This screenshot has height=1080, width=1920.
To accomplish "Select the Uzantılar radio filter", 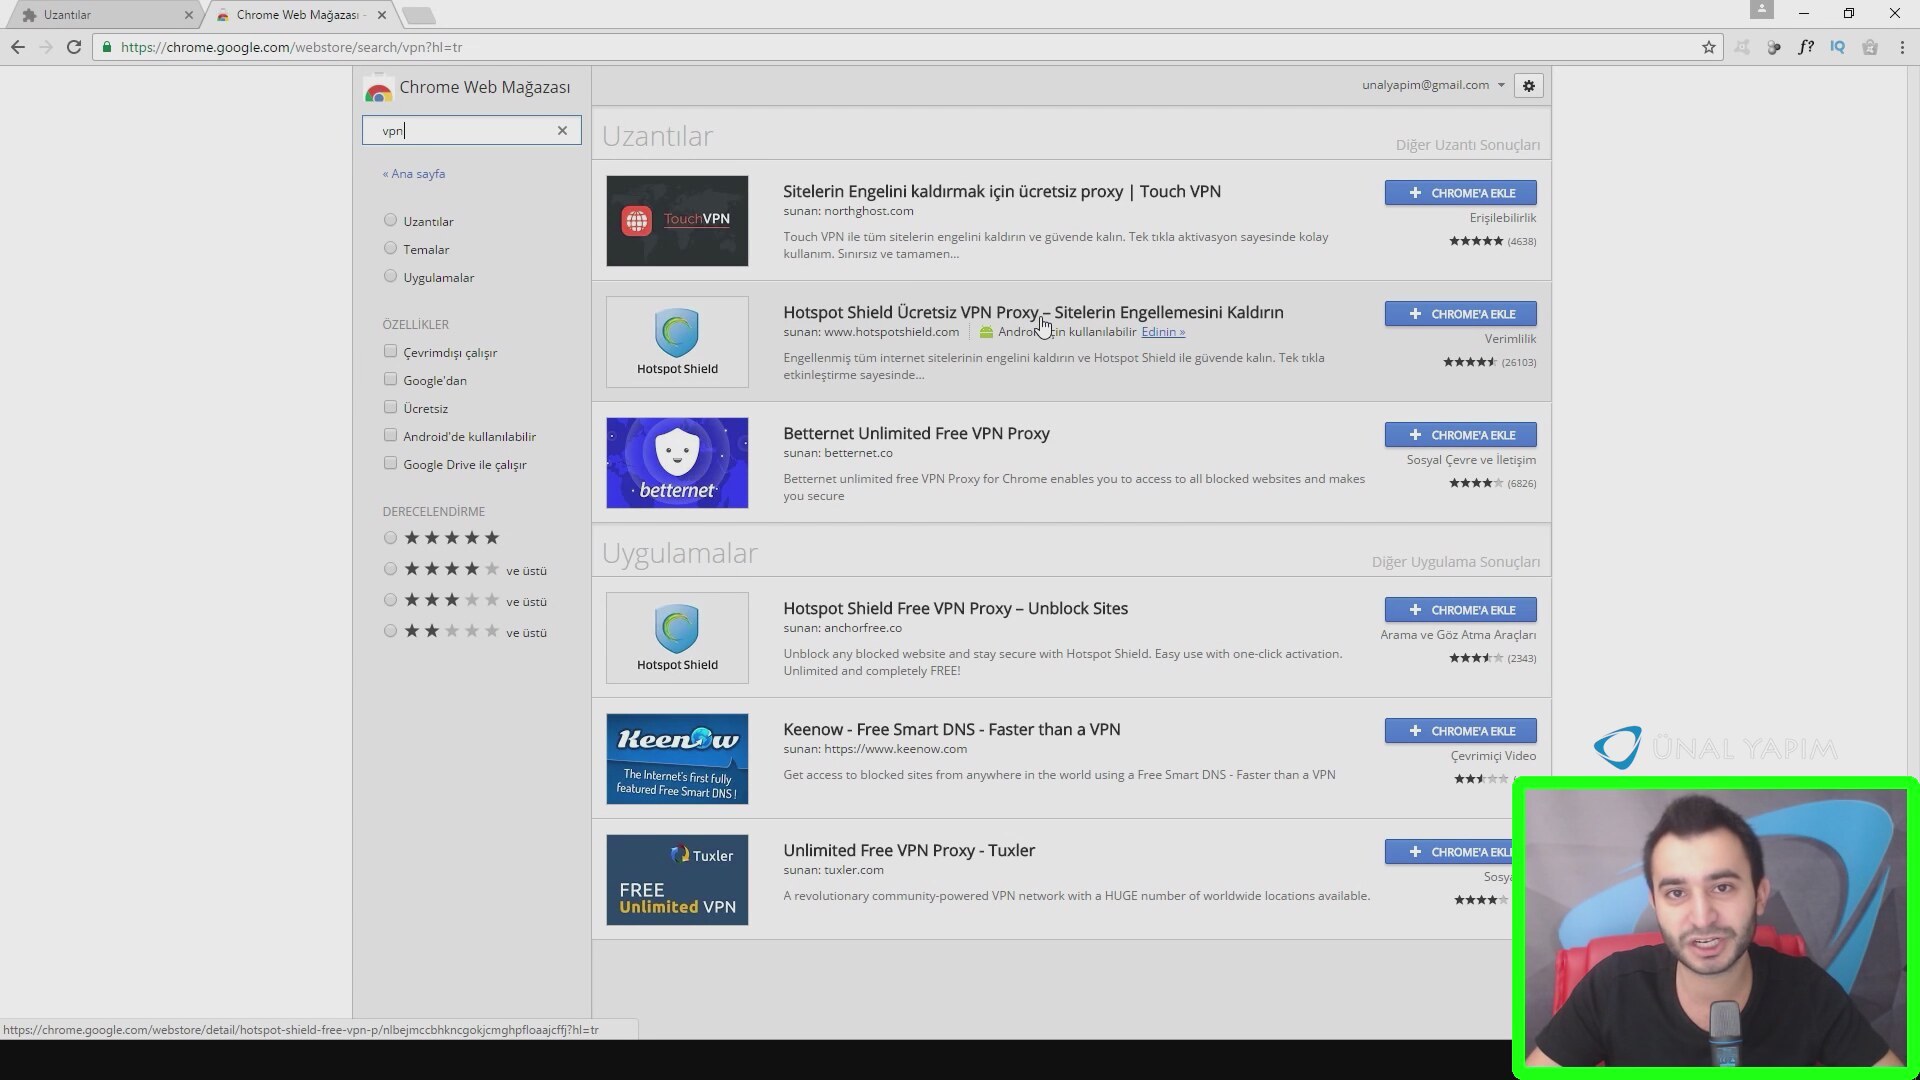I will [x=390, y=220].
